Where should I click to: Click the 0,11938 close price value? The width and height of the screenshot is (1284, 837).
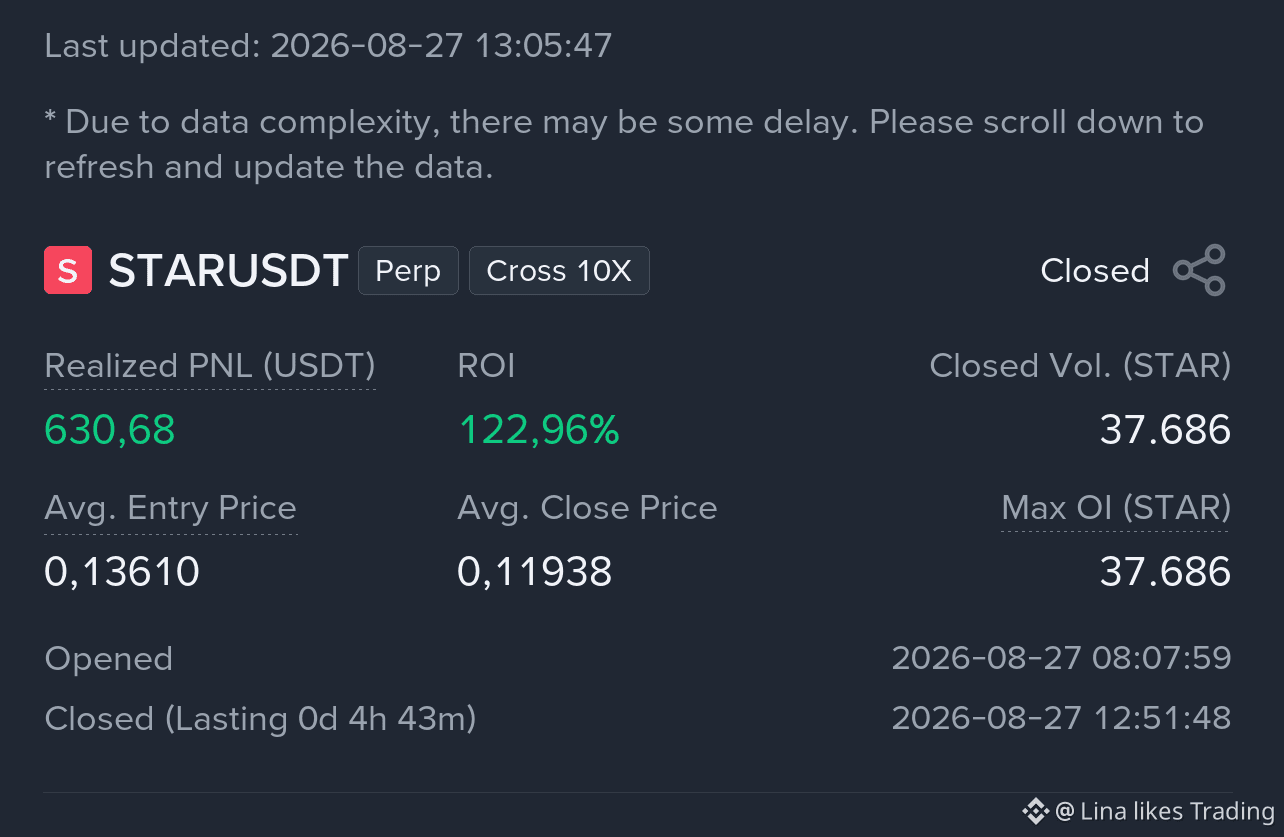(535, 572)
